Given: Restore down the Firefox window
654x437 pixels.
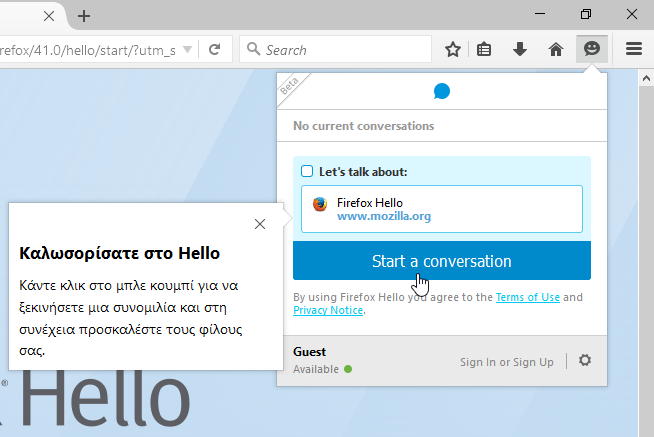Looking at the screenshot, I should click(586, 14).
